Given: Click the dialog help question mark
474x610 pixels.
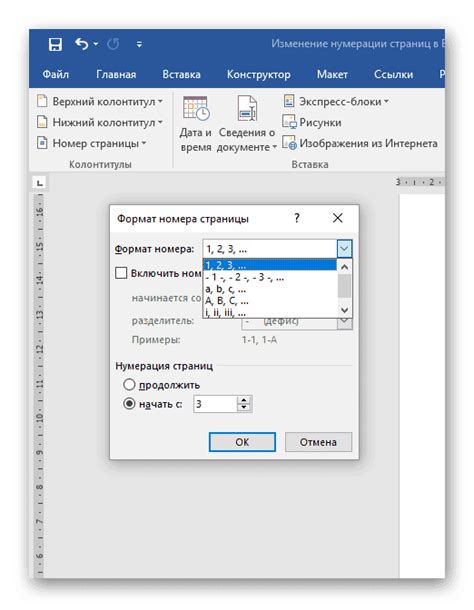Looking at the screenshot, I should coord(297,218).
